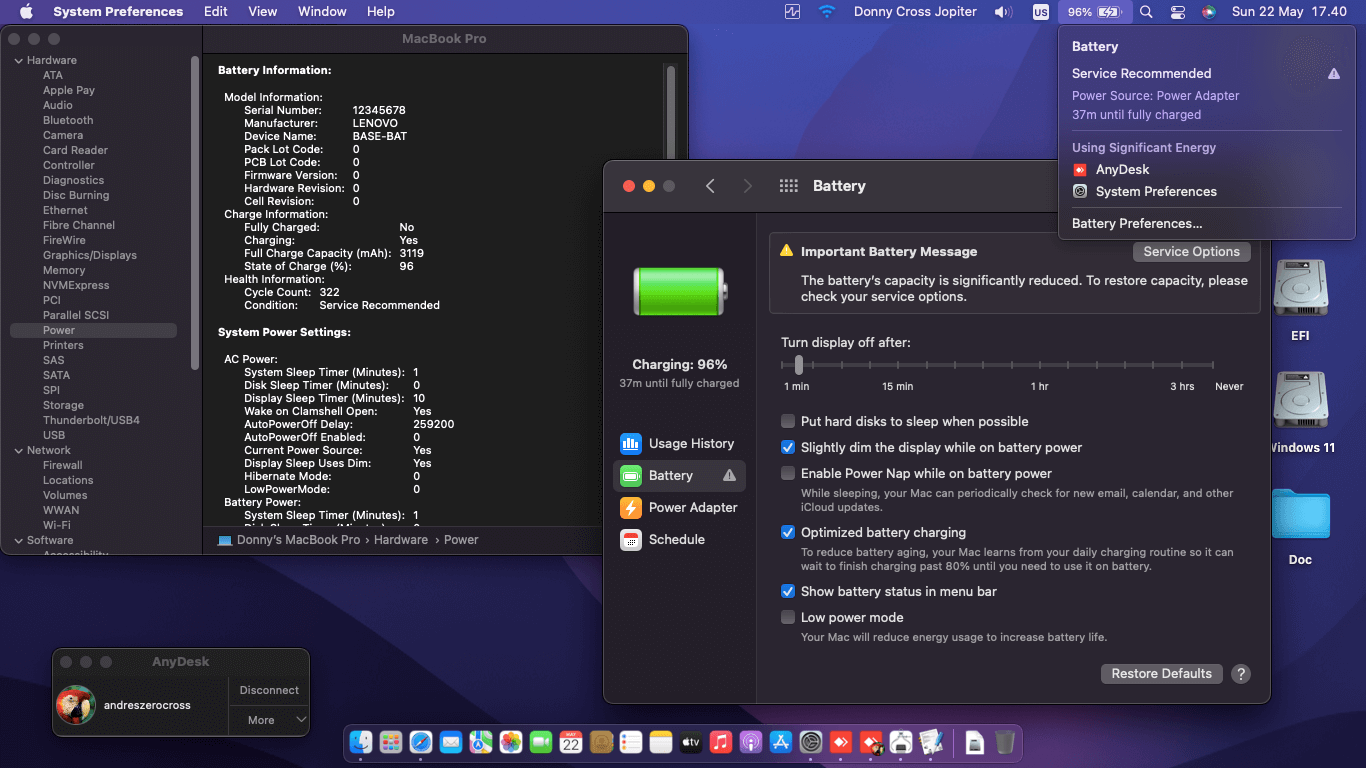Switch to the Power Adapter pane
The image size is (1366, 768).
[x=679, y=508]
